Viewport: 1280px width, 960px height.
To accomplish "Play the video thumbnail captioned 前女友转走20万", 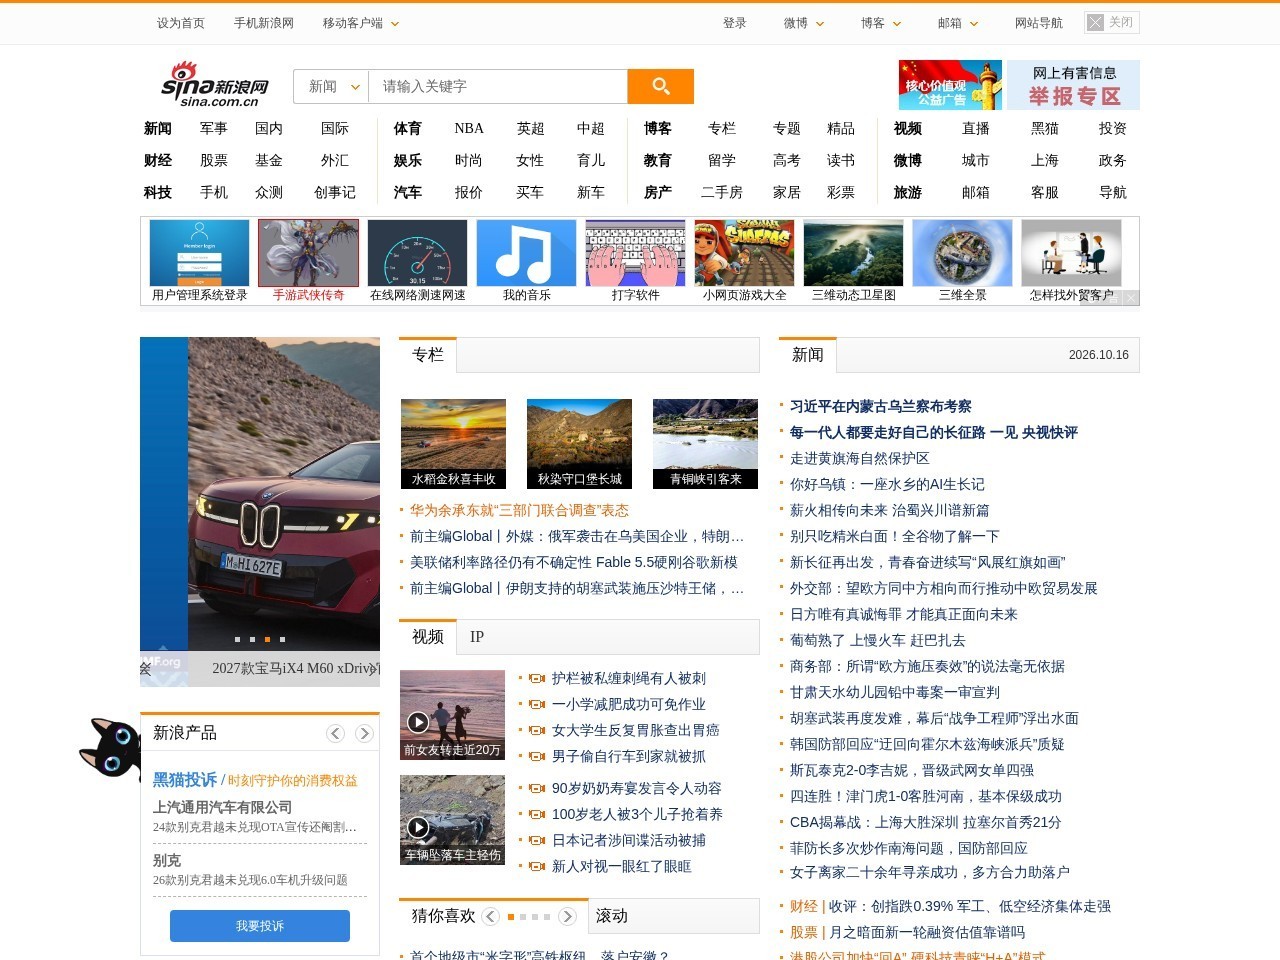I will click(x=452, y=715).
